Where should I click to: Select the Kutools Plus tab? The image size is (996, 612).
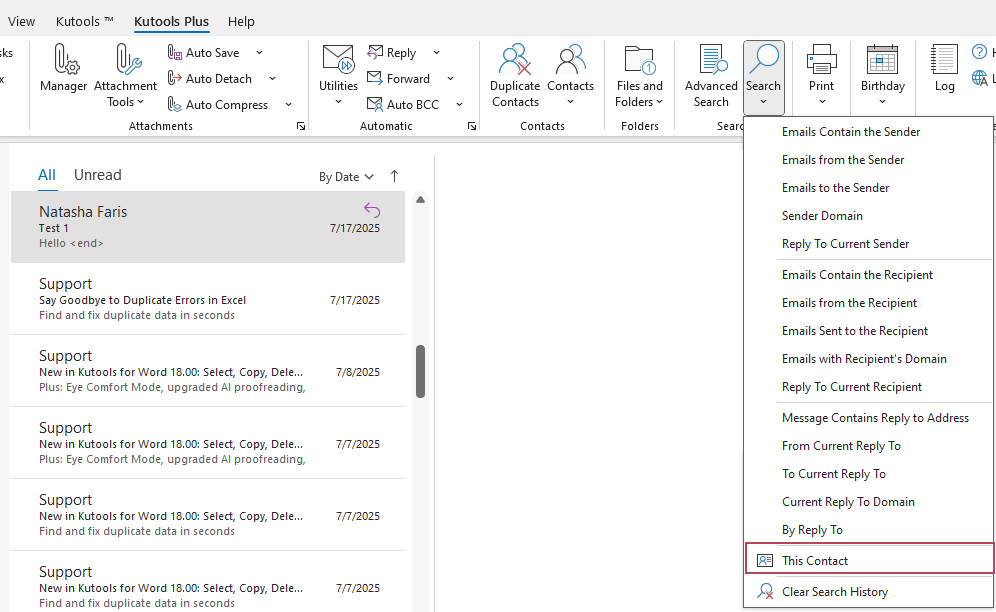pos(172,22)
